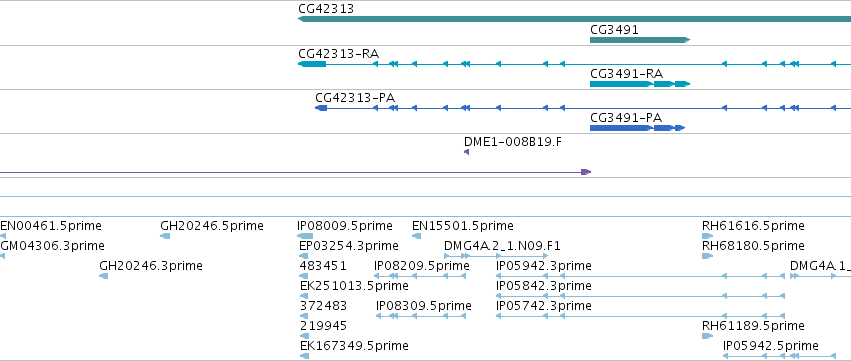
Task: Select the GH20246.3prime EST arrow
Action: [104, 276]
